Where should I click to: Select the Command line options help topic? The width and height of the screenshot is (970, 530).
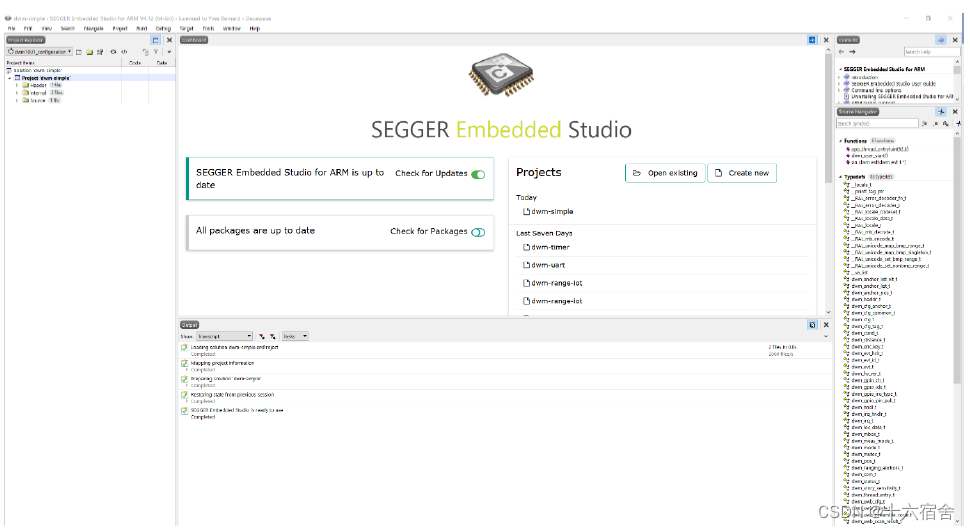tap(876, 90)
